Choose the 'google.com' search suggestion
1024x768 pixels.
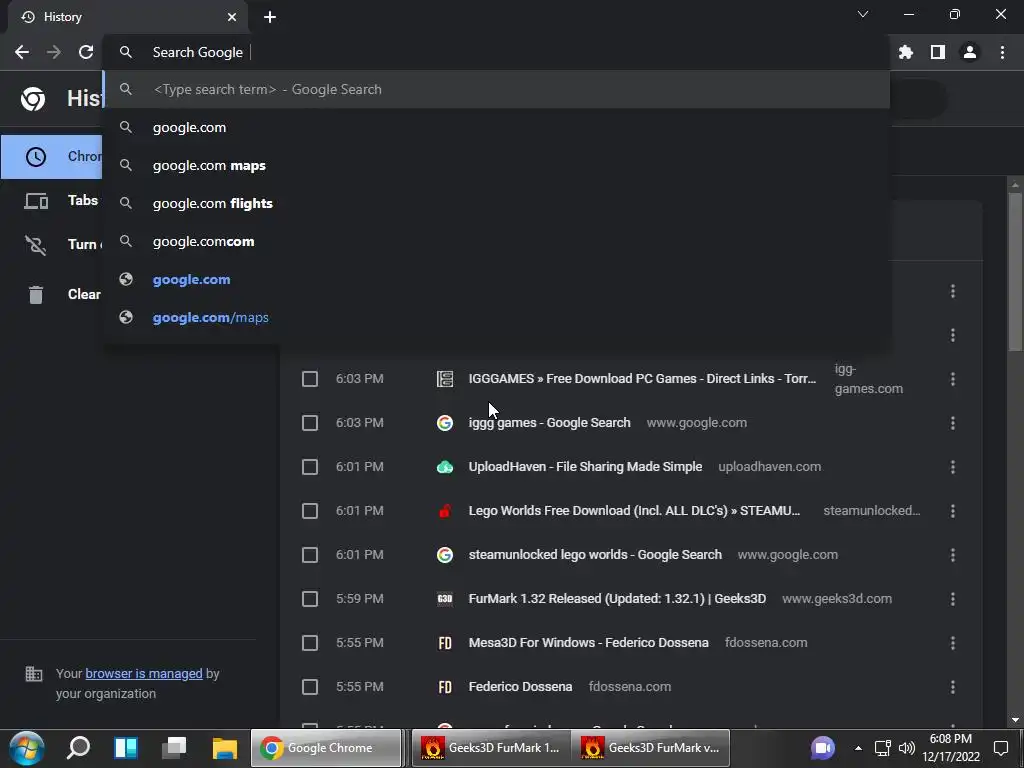tap(496, 127)
